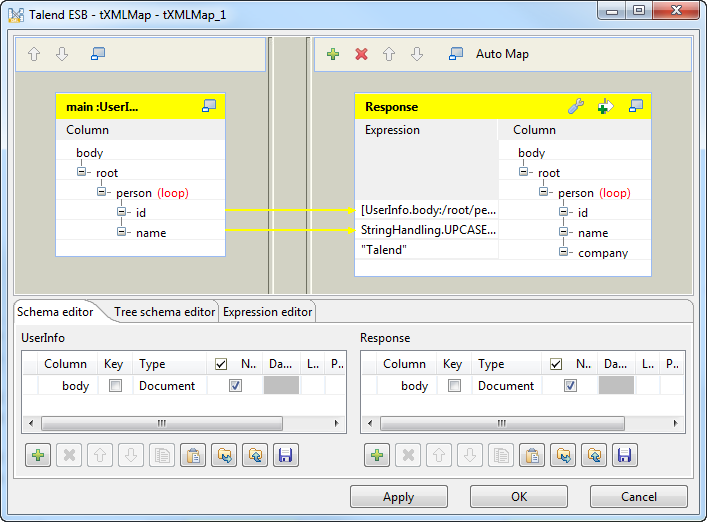The image size is (707, 522).
Task: Import Response schema from XML file
Action: [x=563, y=455]
